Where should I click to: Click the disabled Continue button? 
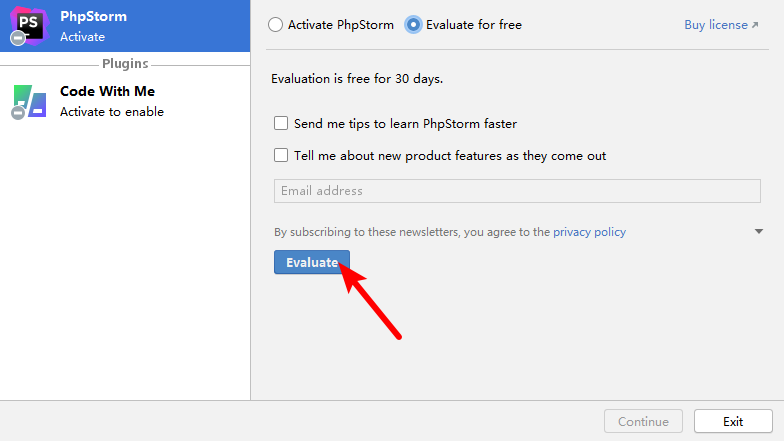coord(643,422)
